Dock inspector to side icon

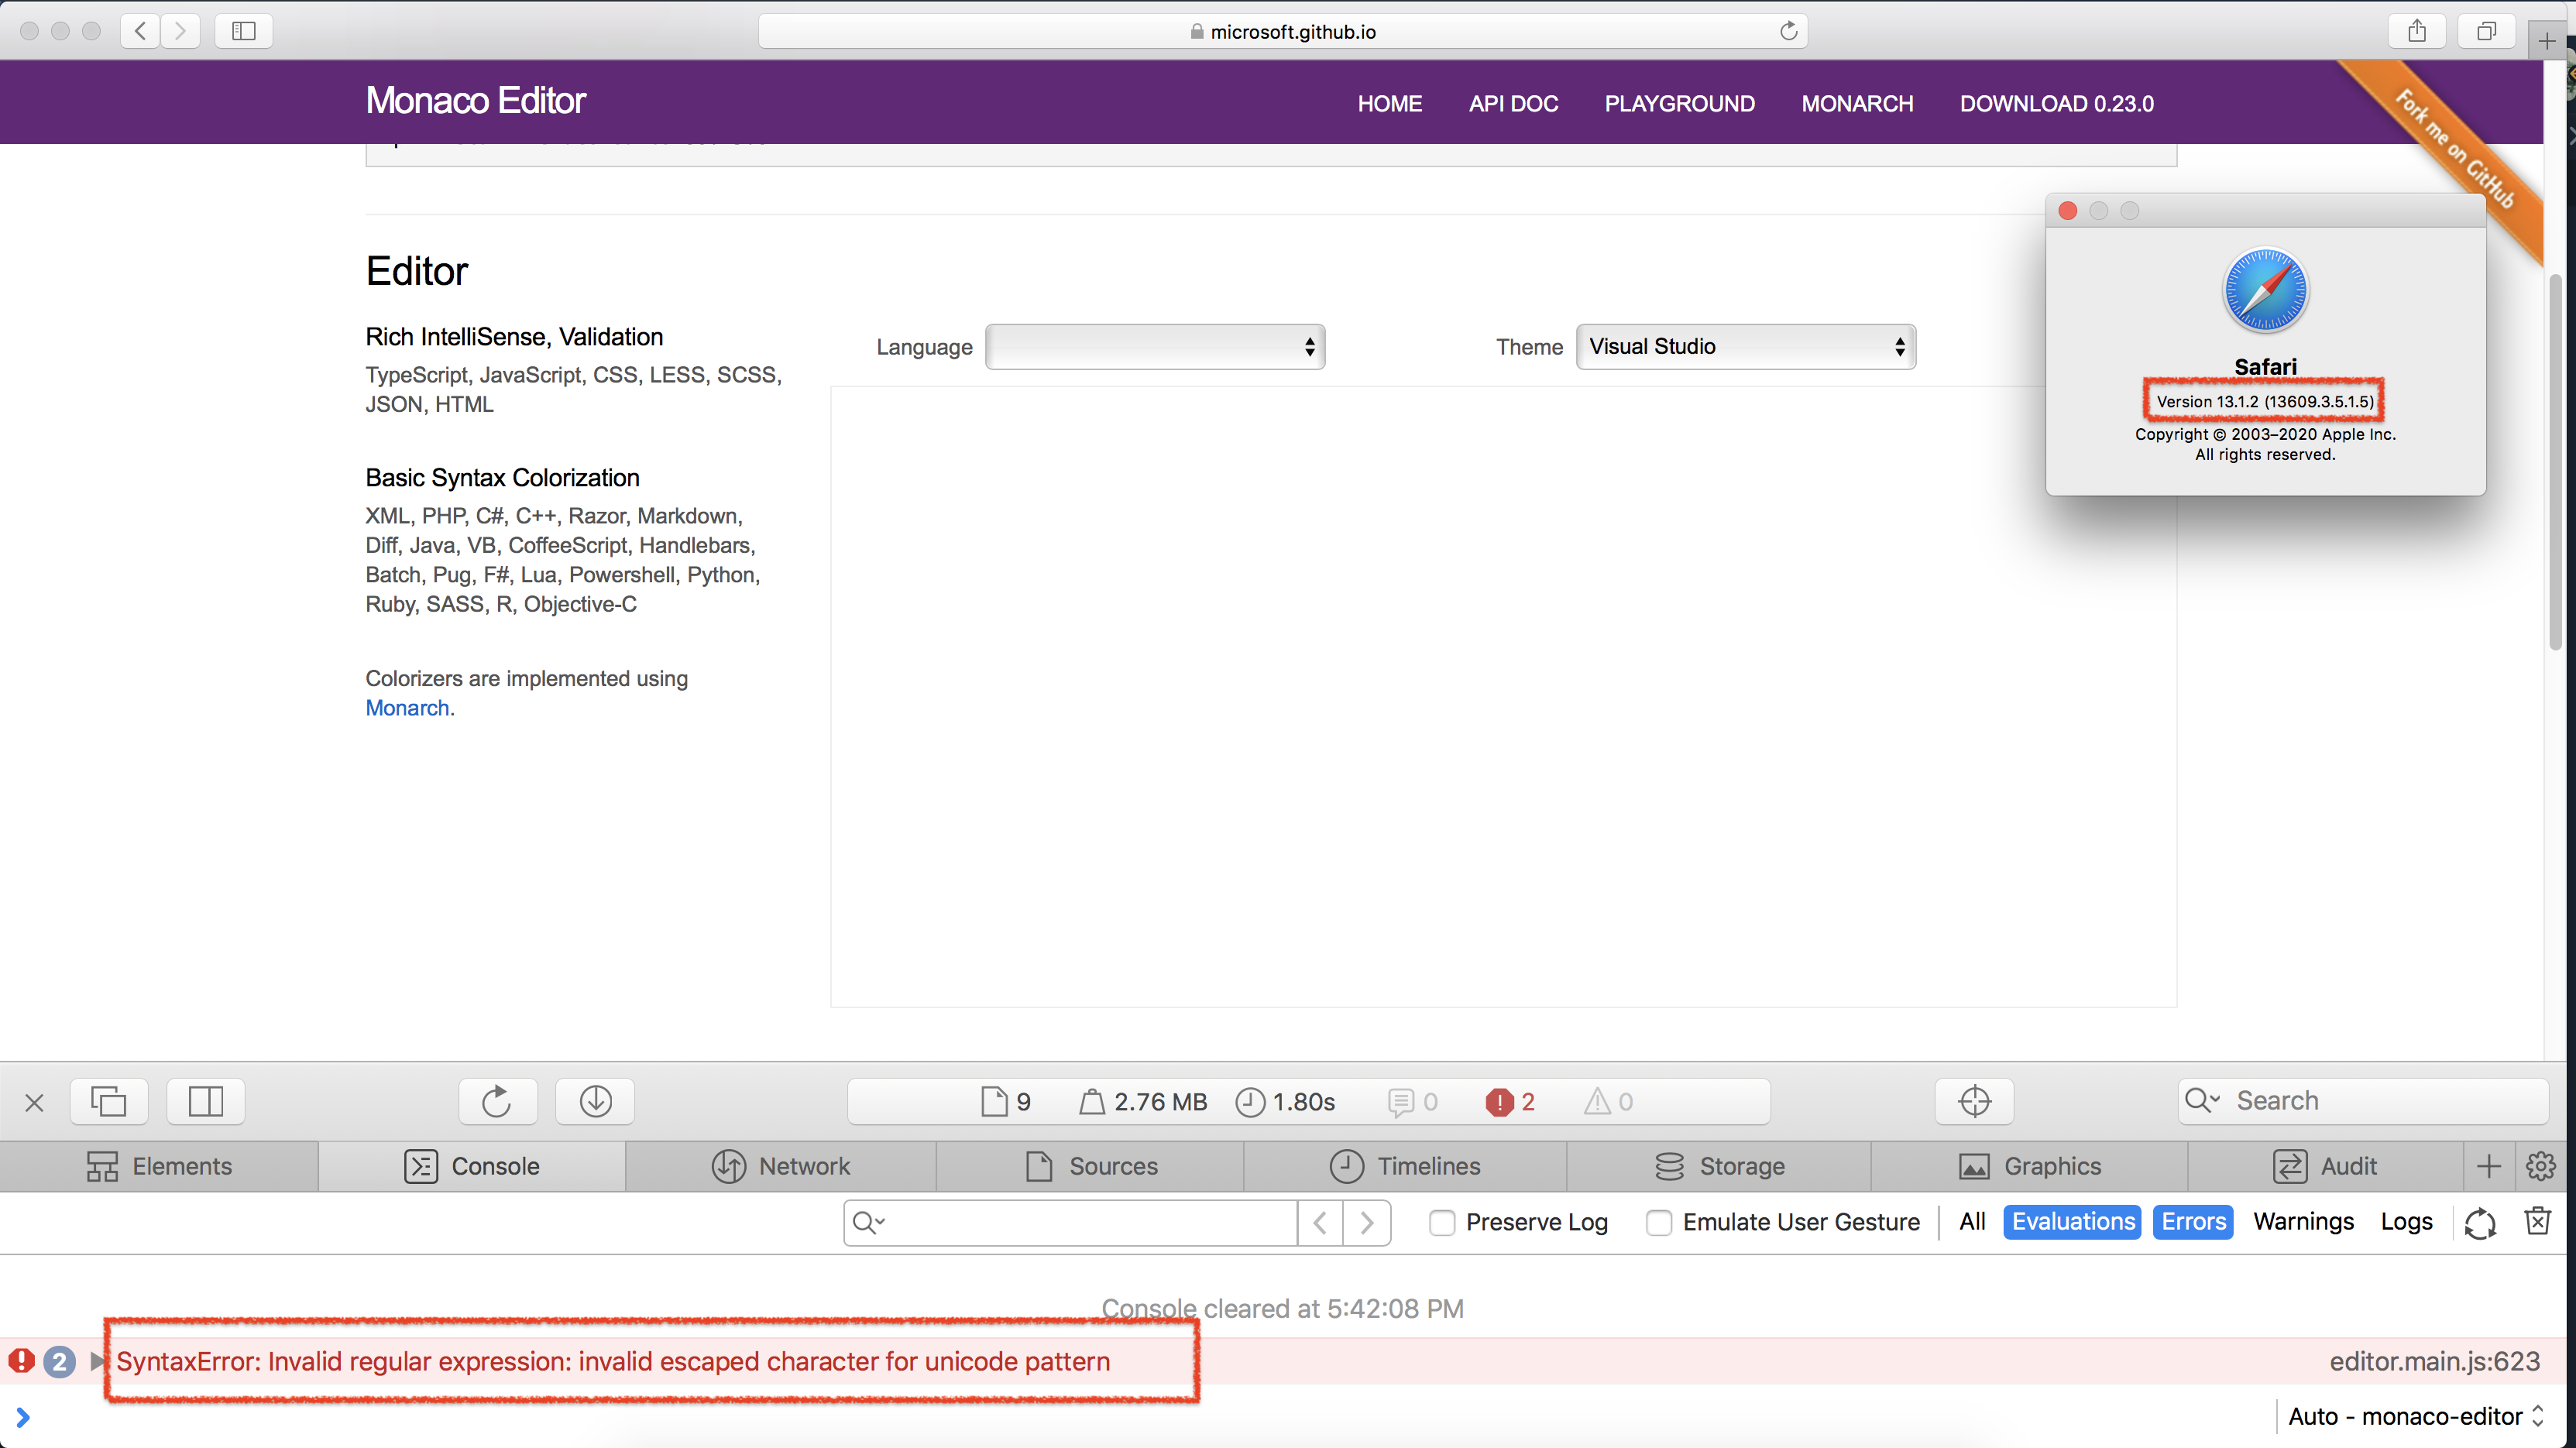206,1101
